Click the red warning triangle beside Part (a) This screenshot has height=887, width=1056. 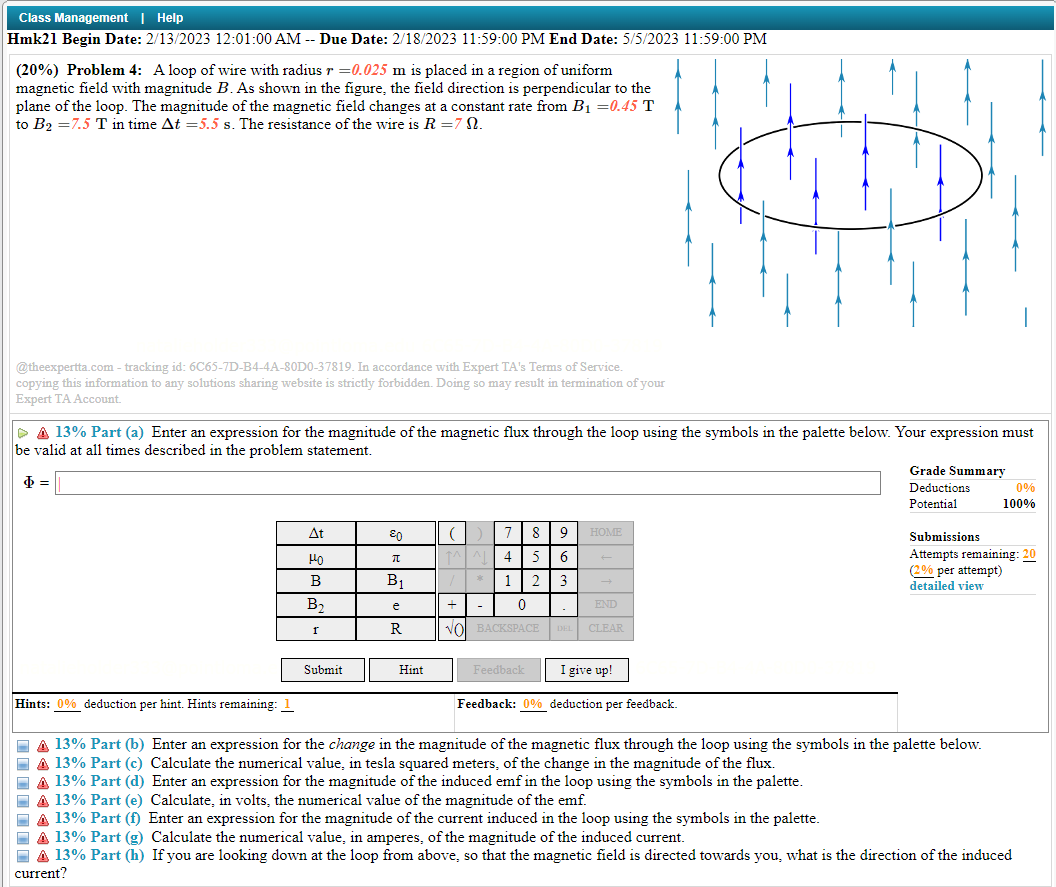[41, 432]
